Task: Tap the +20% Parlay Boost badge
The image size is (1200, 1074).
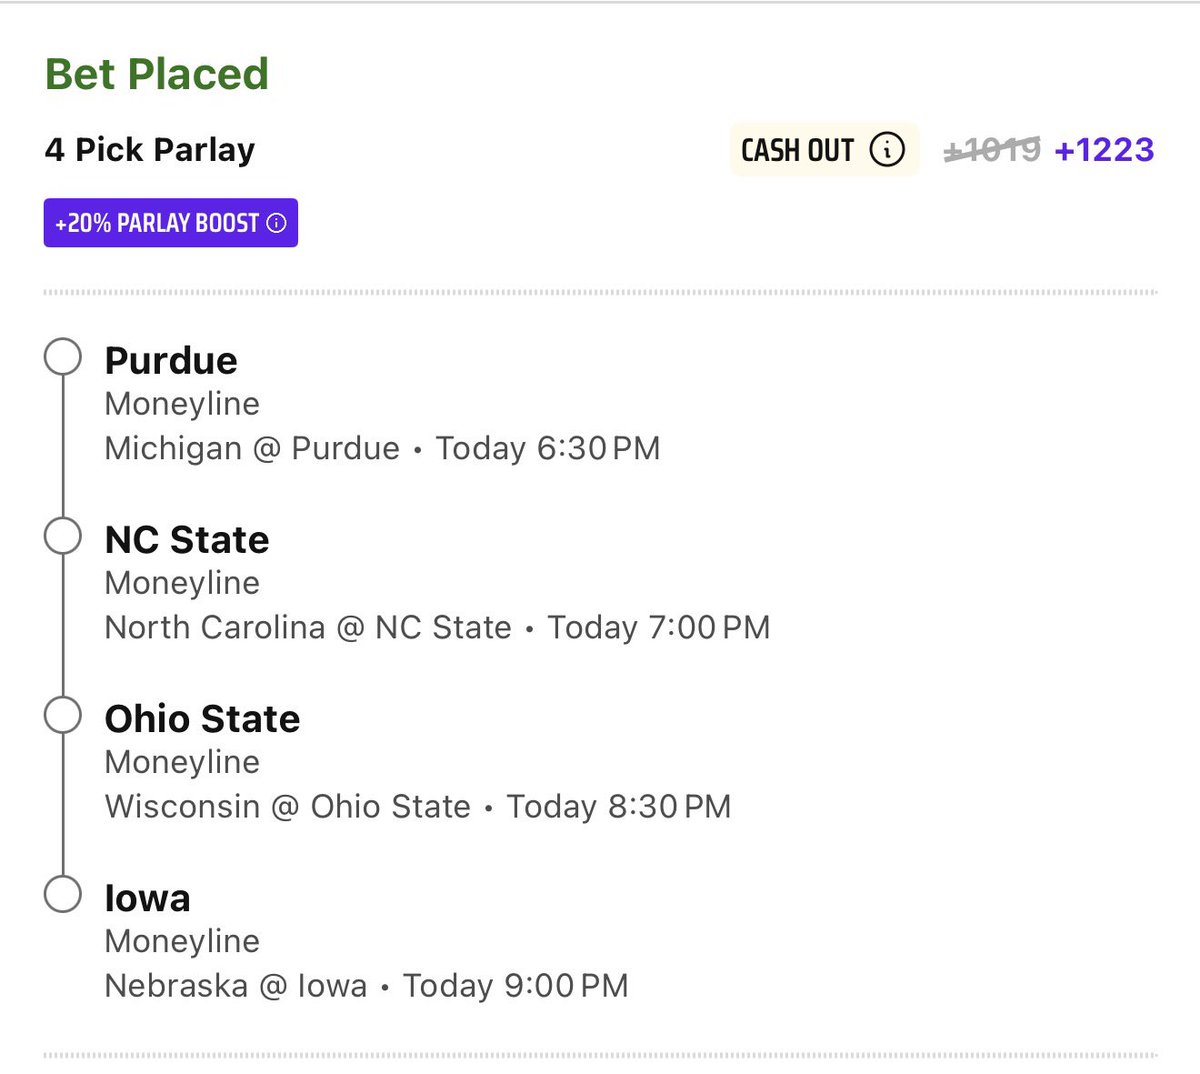Action: click(x=160, y=223)
